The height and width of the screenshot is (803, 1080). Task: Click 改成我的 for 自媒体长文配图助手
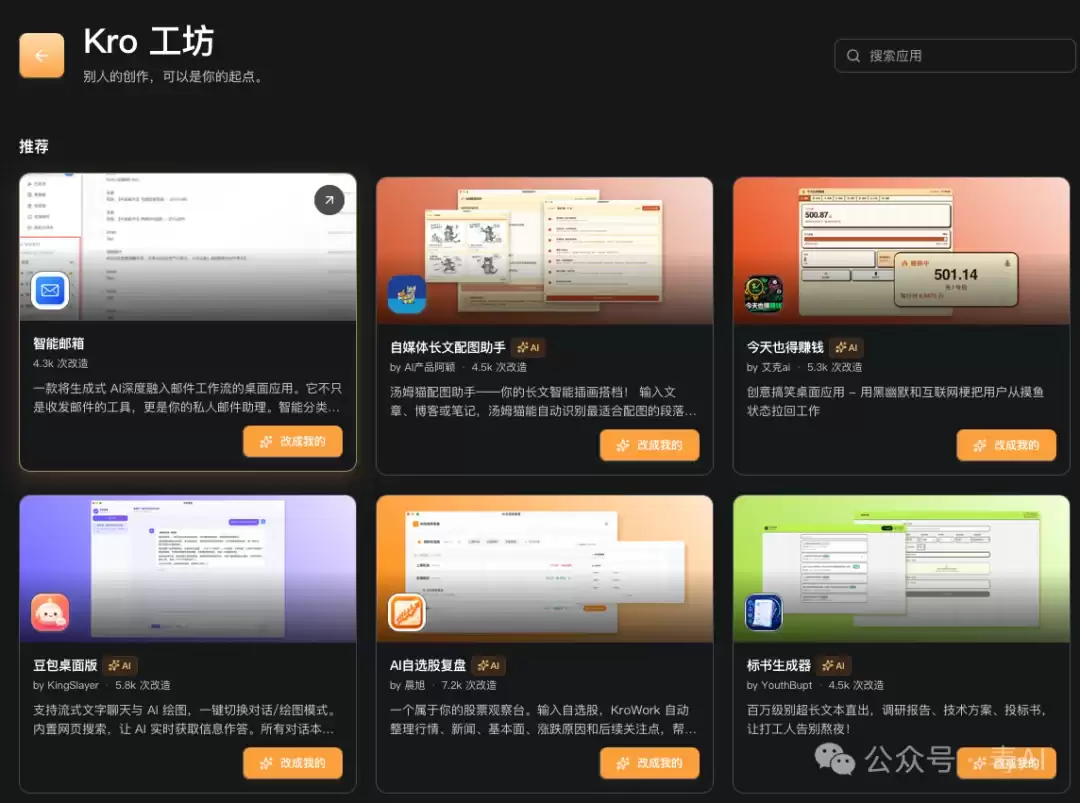[650, 445]
